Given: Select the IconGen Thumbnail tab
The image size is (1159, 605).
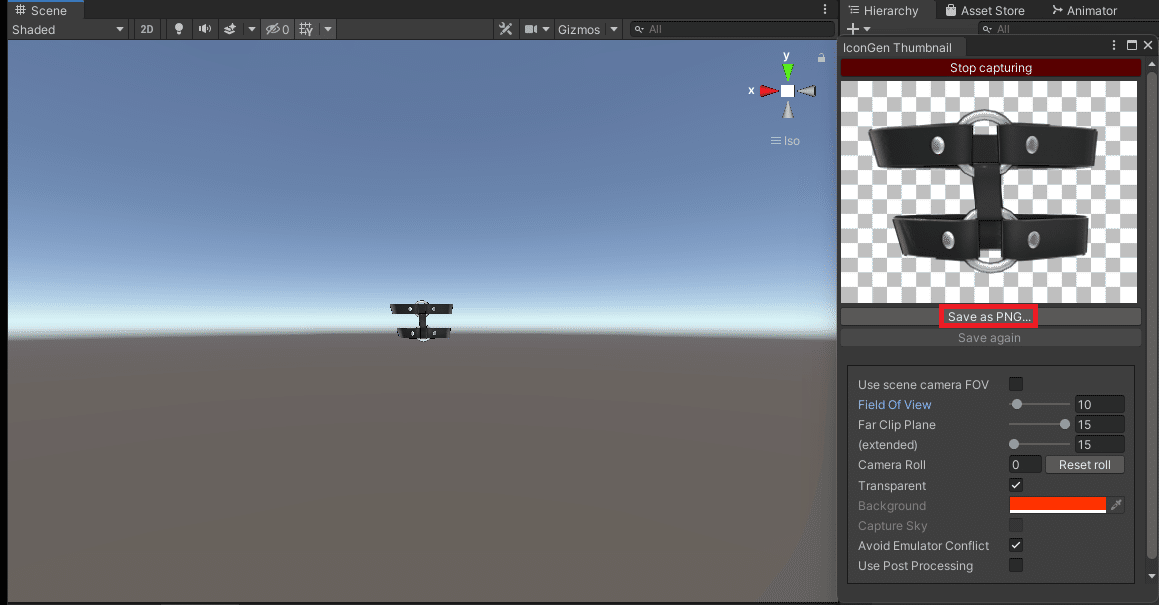Looking at the screenshot, I should pyautogui.click(x=897, y=47).
